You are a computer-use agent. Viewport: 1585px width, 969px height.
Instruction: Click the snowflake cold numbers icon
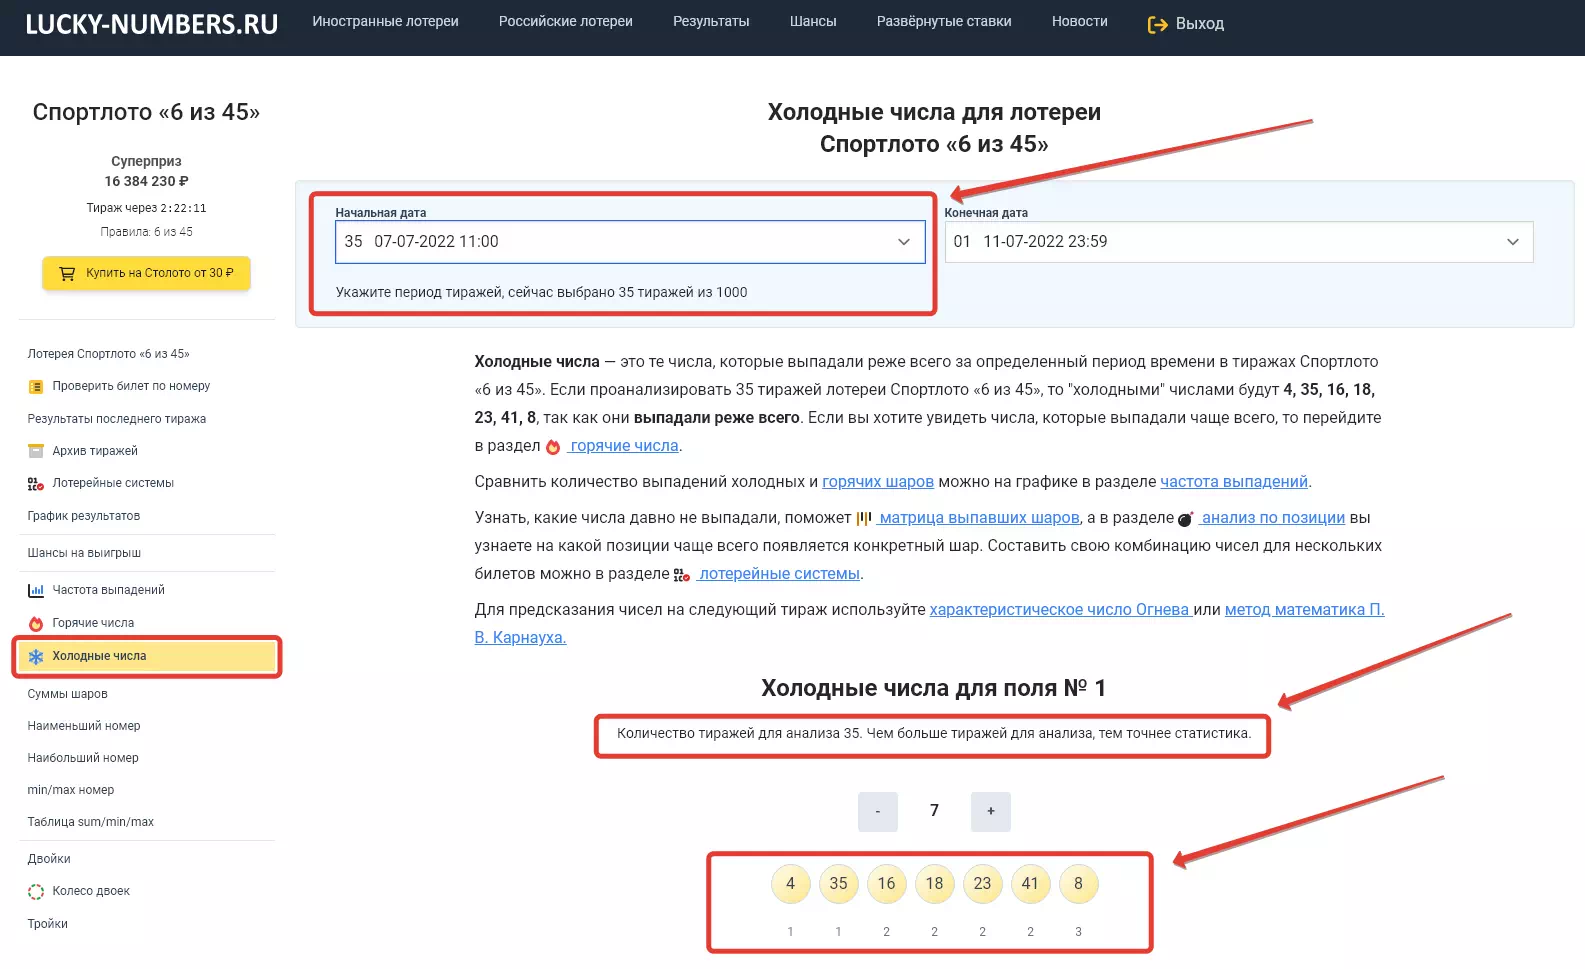click(36, 656)
